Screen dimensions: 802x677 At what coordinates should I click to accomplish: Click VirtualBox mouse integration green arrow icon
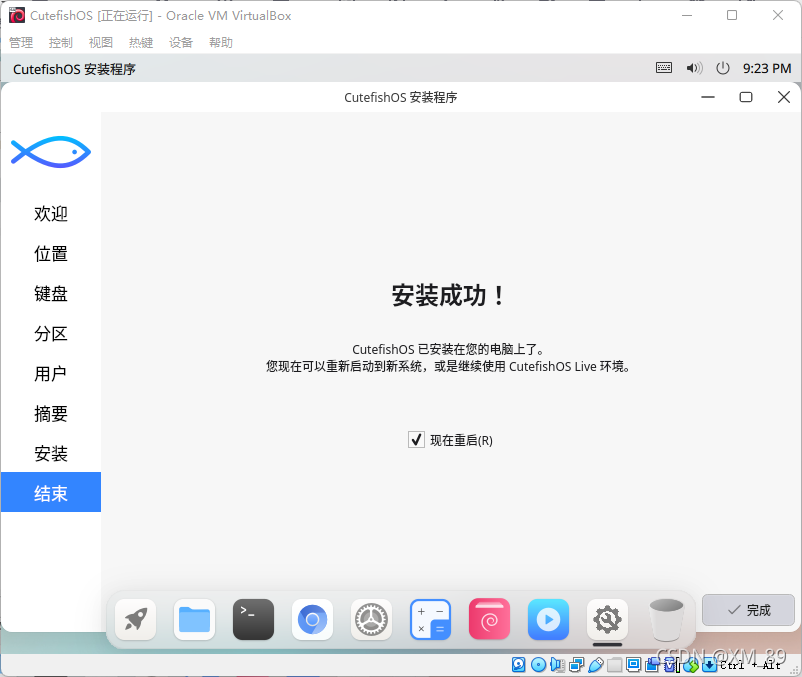(689, 665)
